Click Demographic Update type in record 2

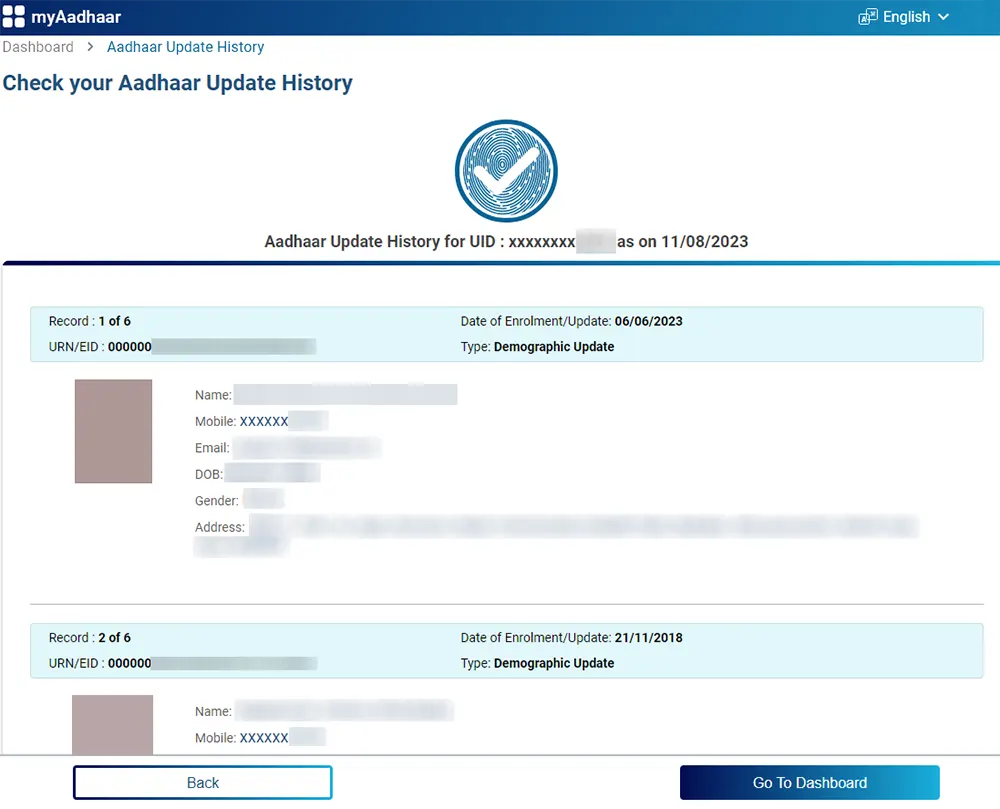click(x=554, y=663)
